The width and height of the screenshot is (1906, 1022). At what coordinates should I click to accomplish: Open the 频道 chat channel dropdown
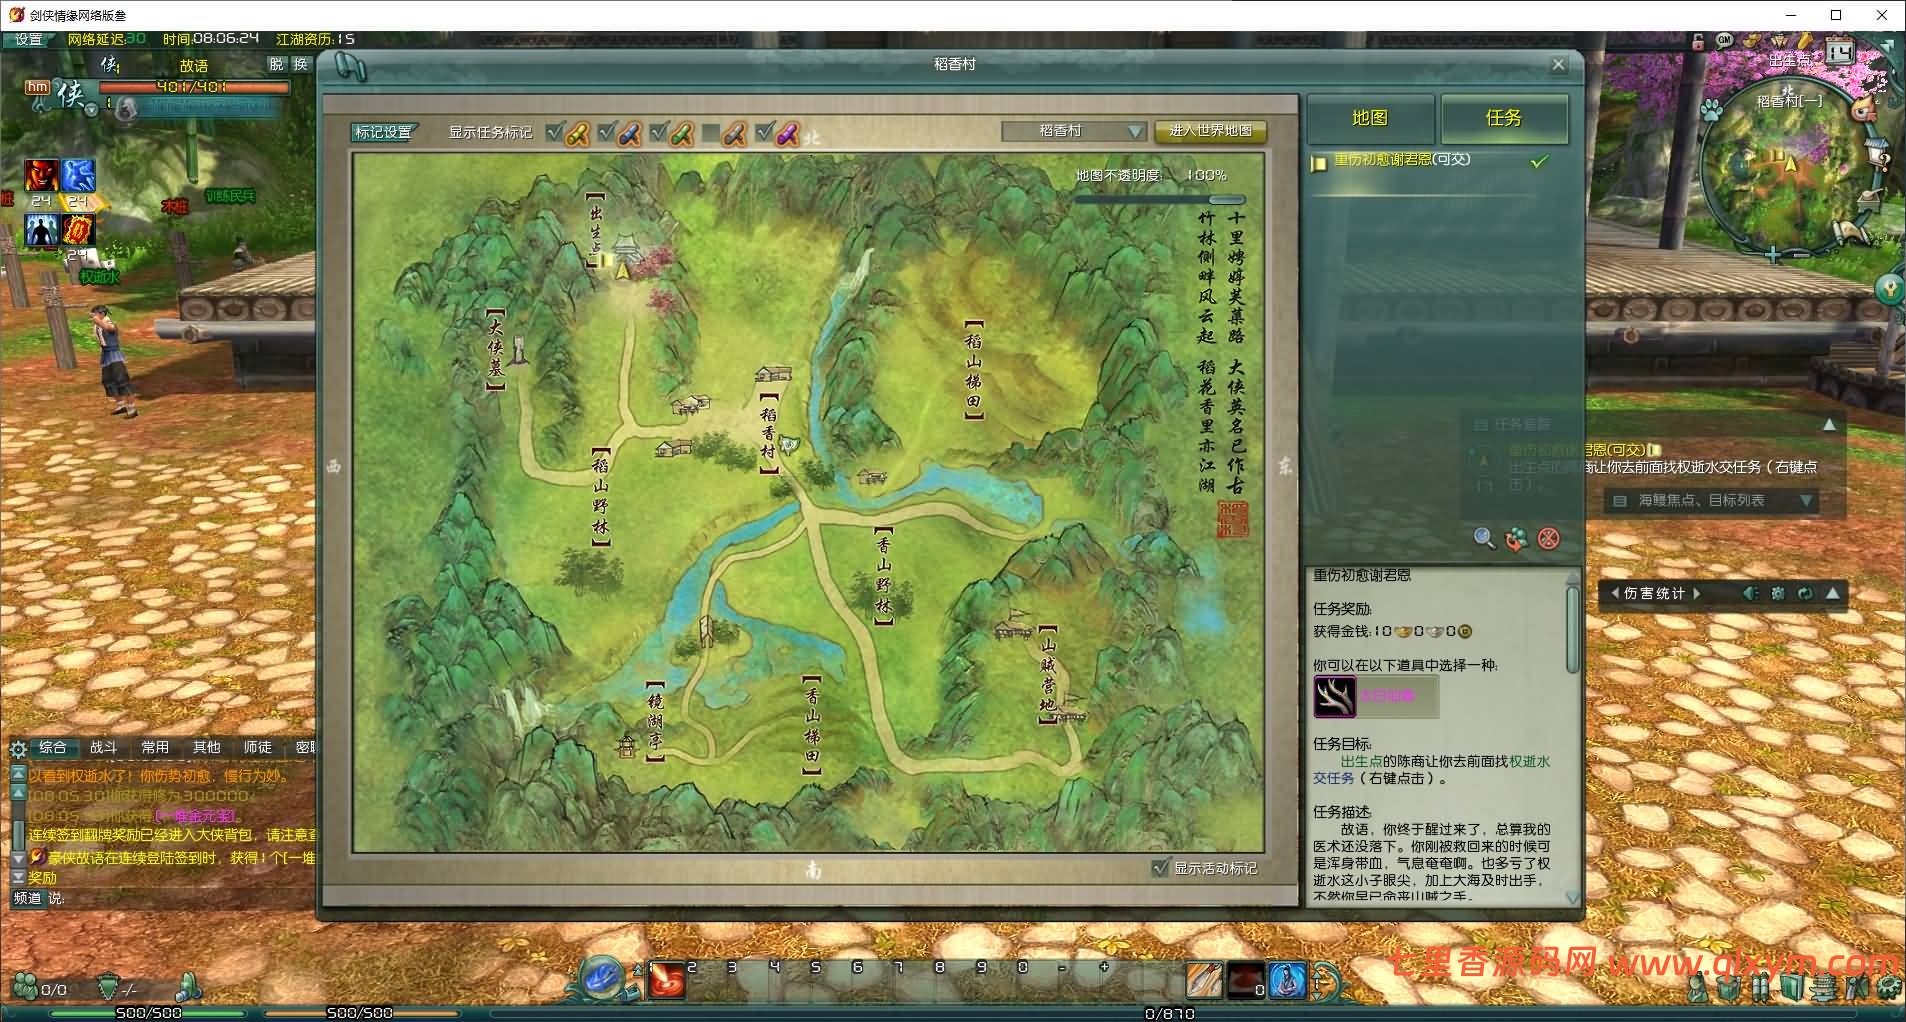click(30, 898)
